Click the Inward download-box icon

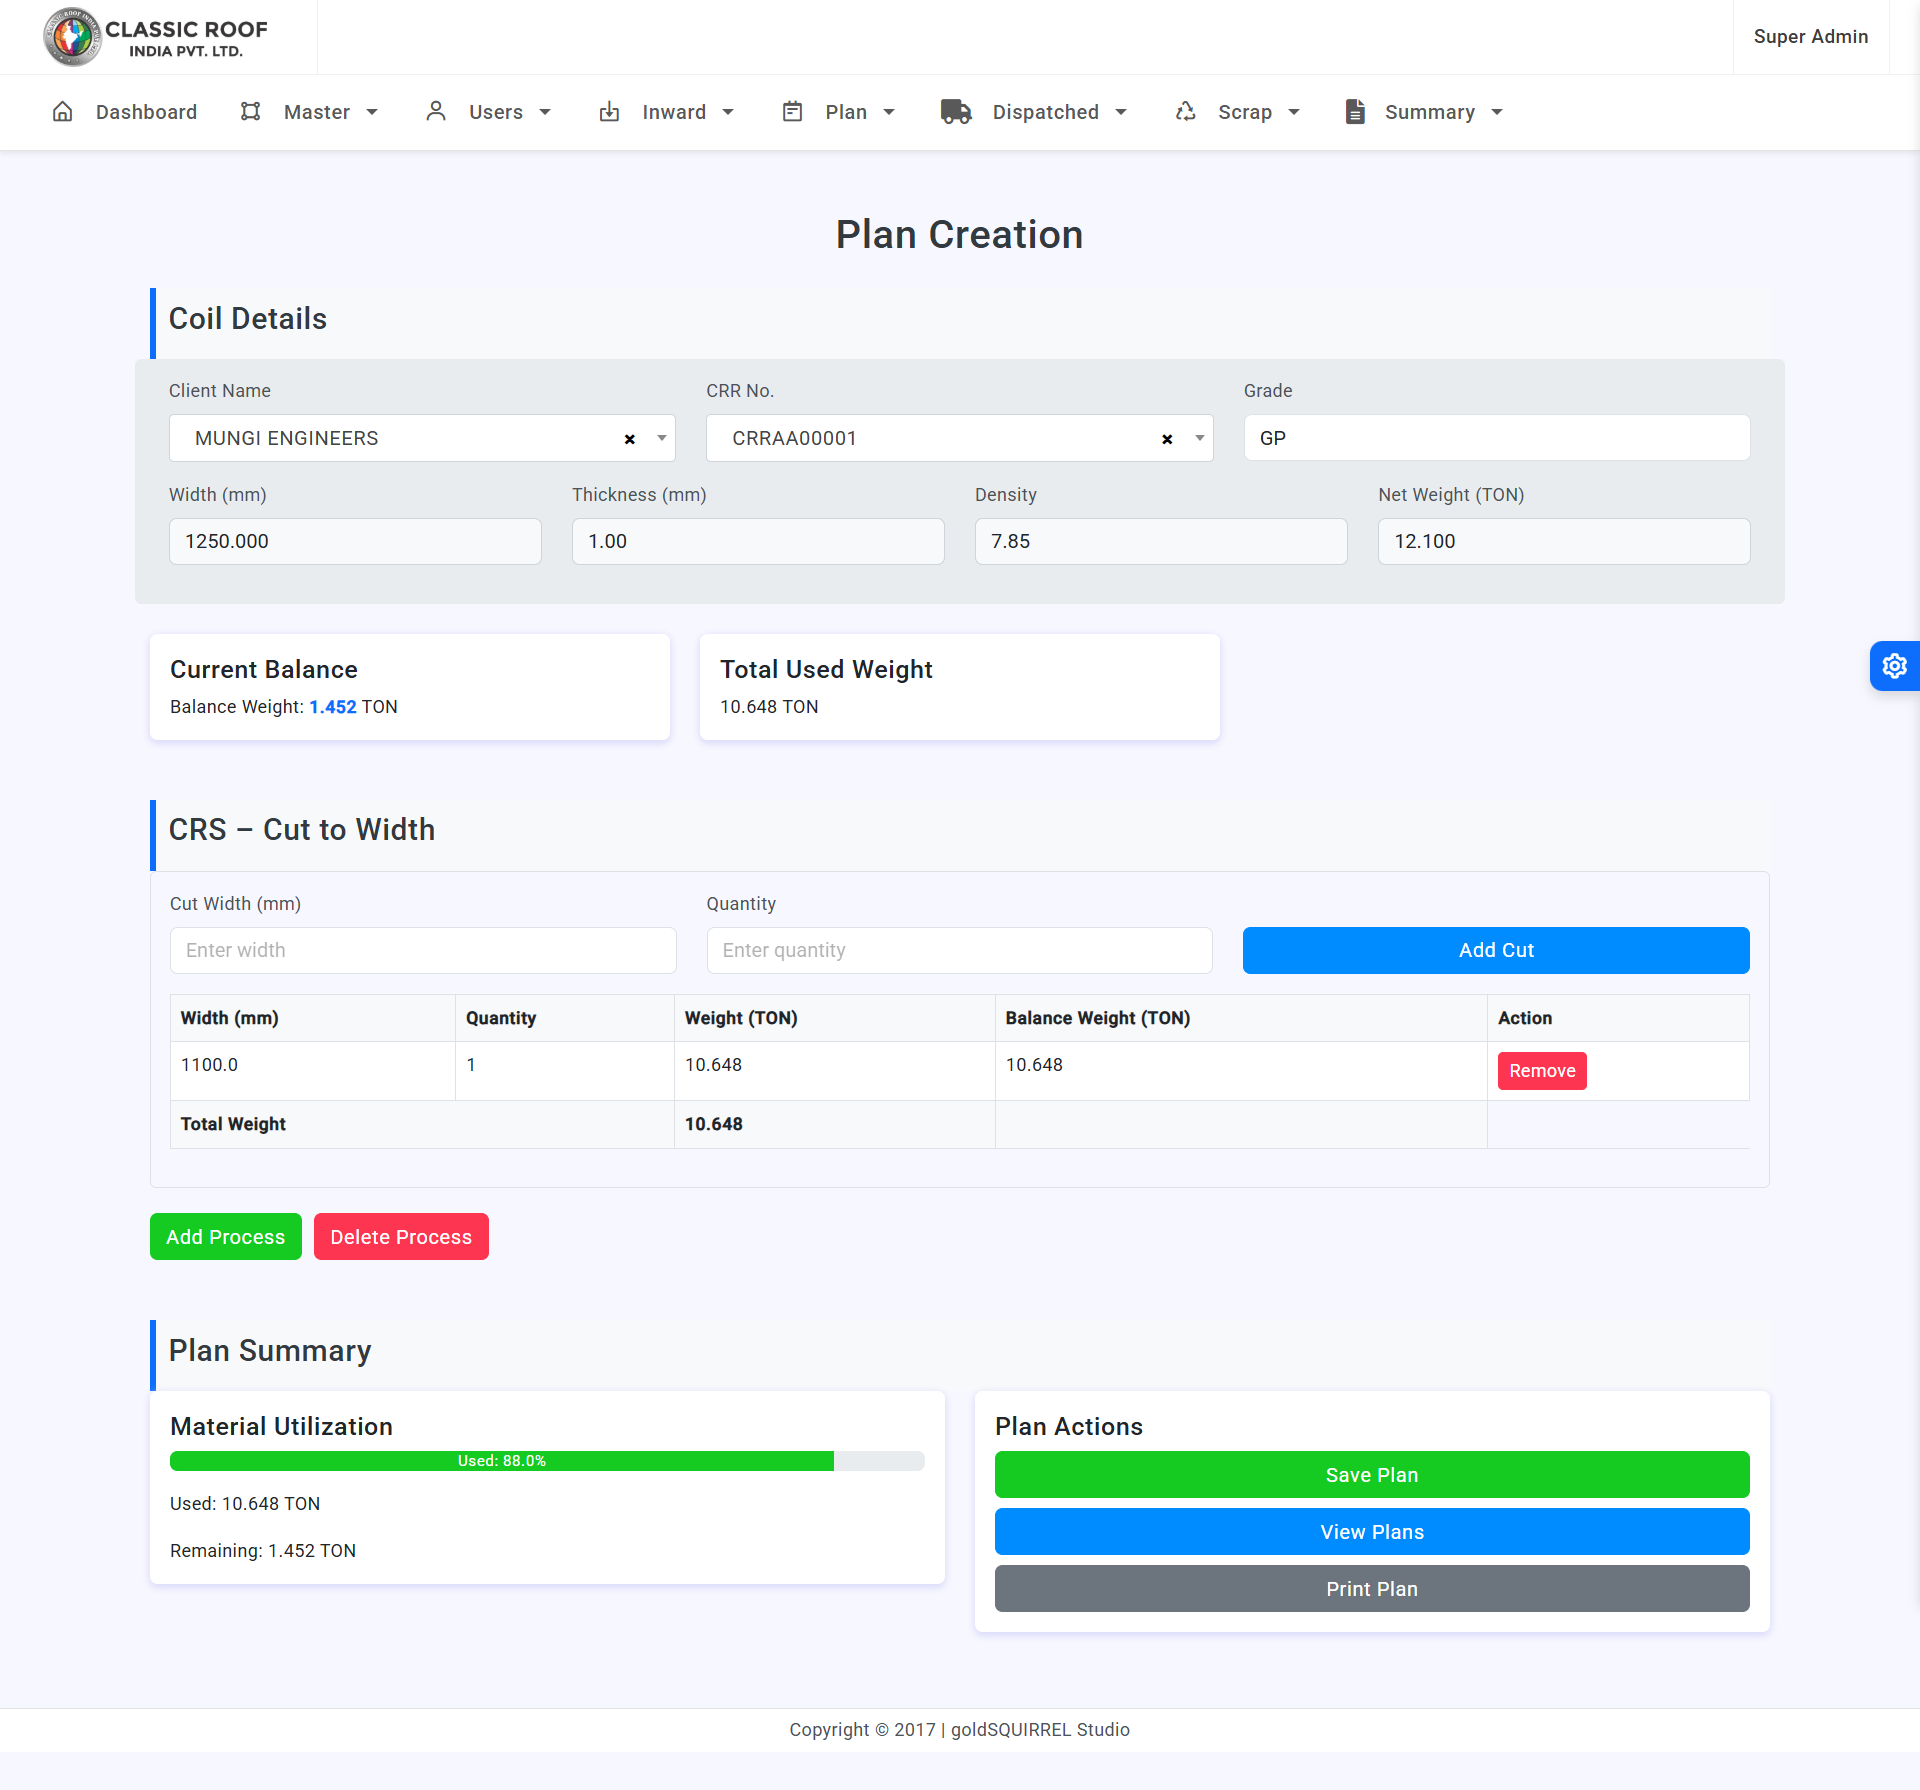[609, 112]
